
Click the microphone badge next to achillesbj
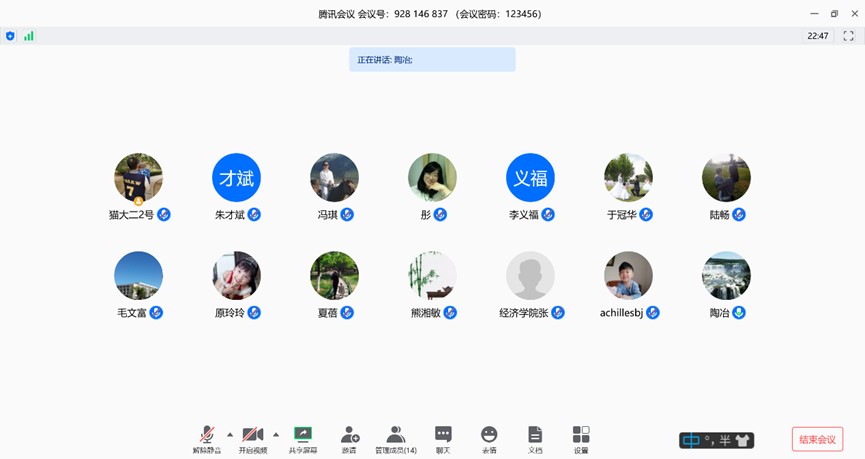[x=653, y=313]
